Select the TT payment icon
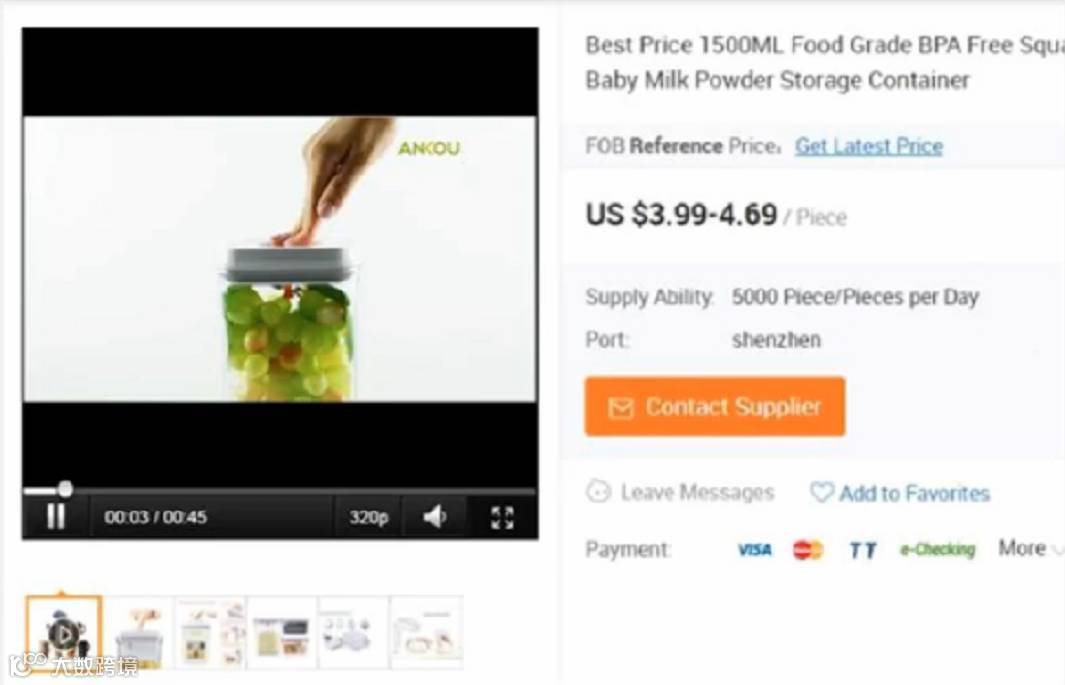1065x685 pixels. 863,550
